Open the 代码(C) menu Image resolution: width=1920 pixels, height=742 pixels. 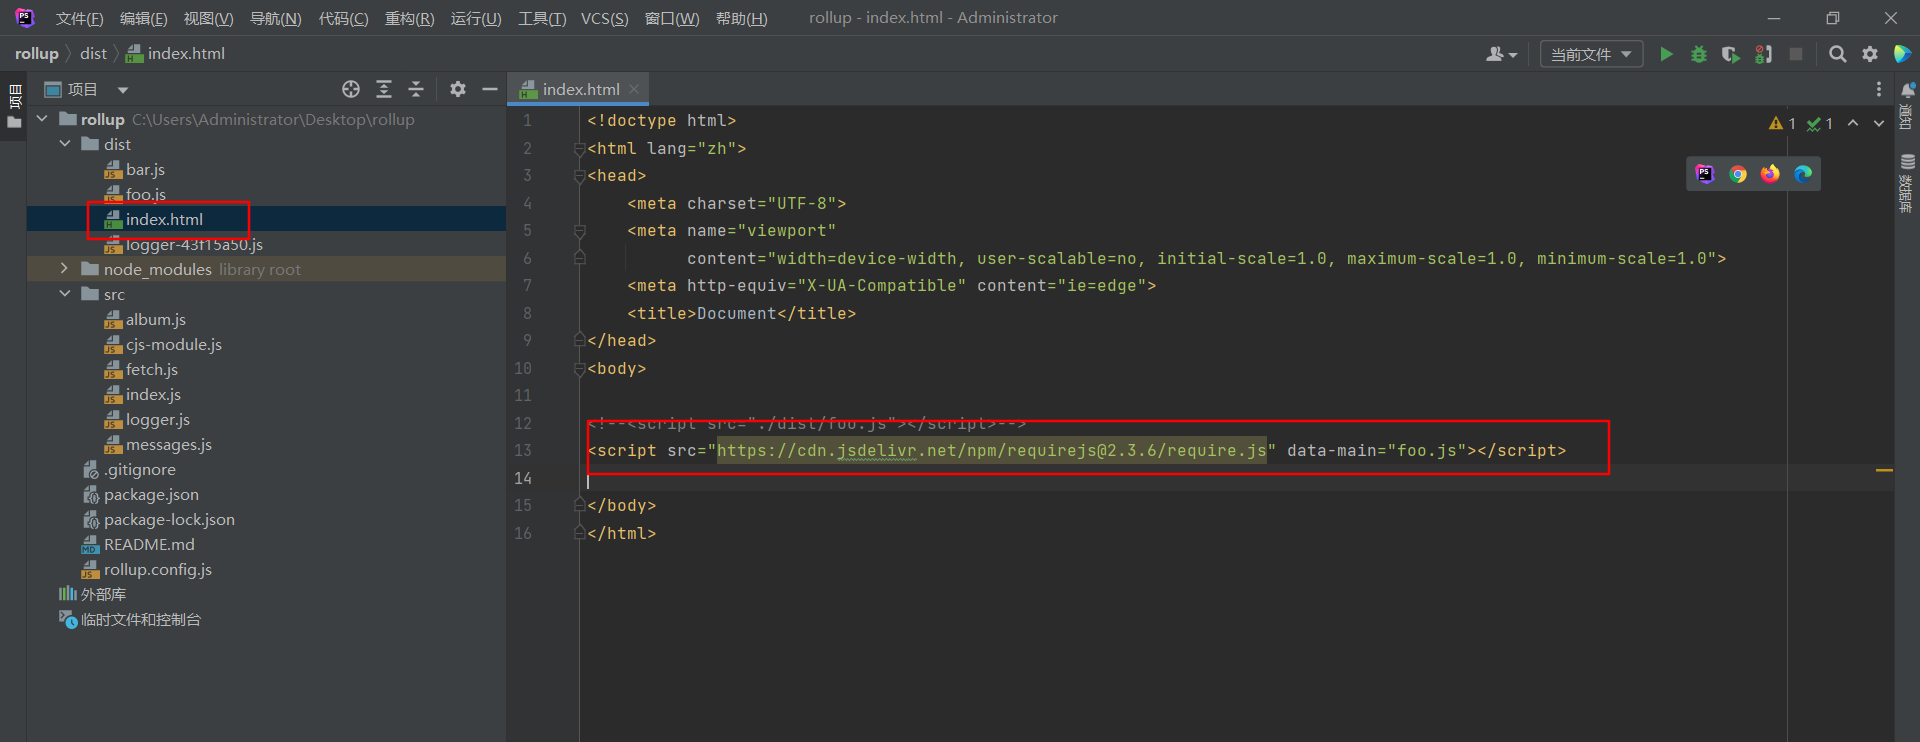343,18
